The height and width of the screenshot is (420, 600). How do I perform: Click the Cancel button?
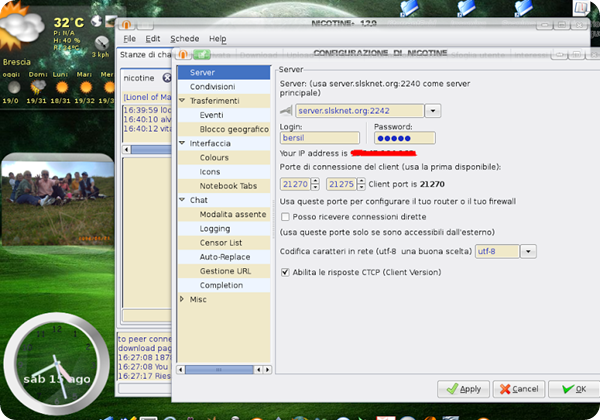519,389
